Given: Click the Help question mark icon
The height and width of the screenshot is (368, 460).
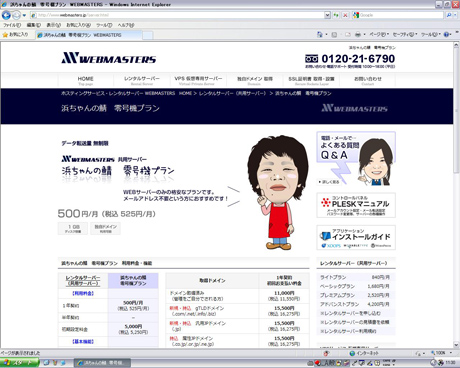Looking at the screenshot, I should pyautogui.click(x=447, y=34).
